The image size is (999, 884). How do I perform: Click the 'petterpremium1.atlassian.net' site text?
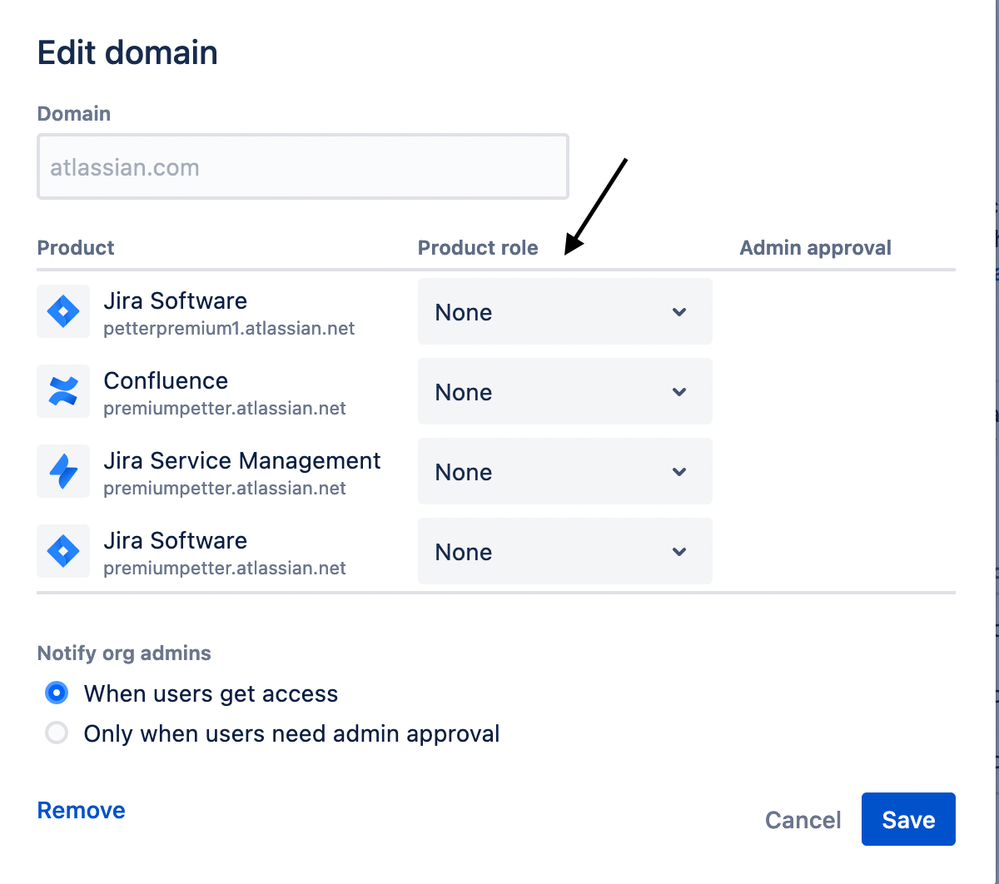[229, 329]
